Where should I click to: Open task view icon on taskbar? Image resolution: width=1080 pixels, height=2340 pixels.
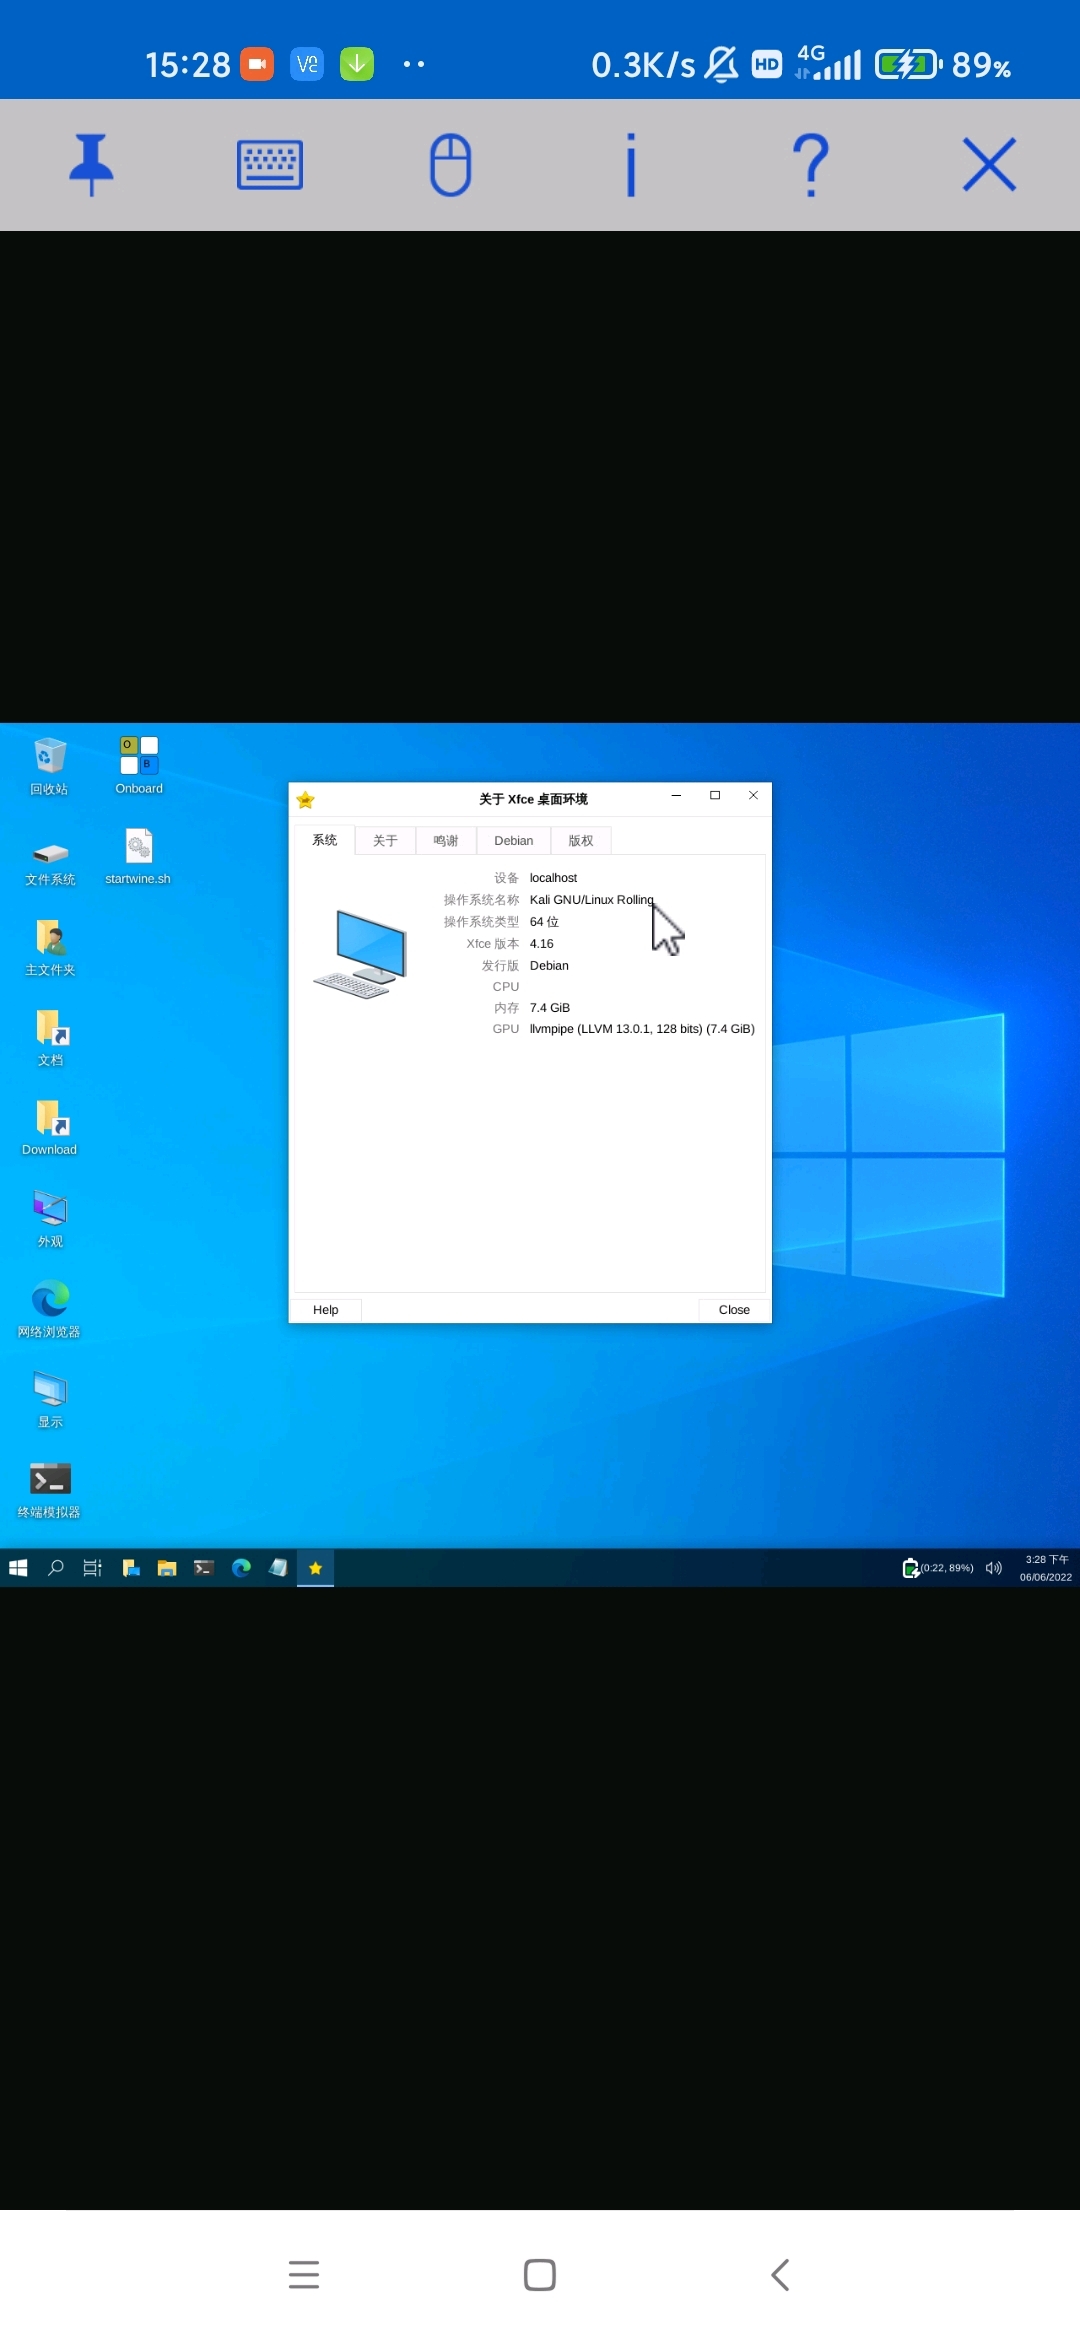coord(92,1568)
